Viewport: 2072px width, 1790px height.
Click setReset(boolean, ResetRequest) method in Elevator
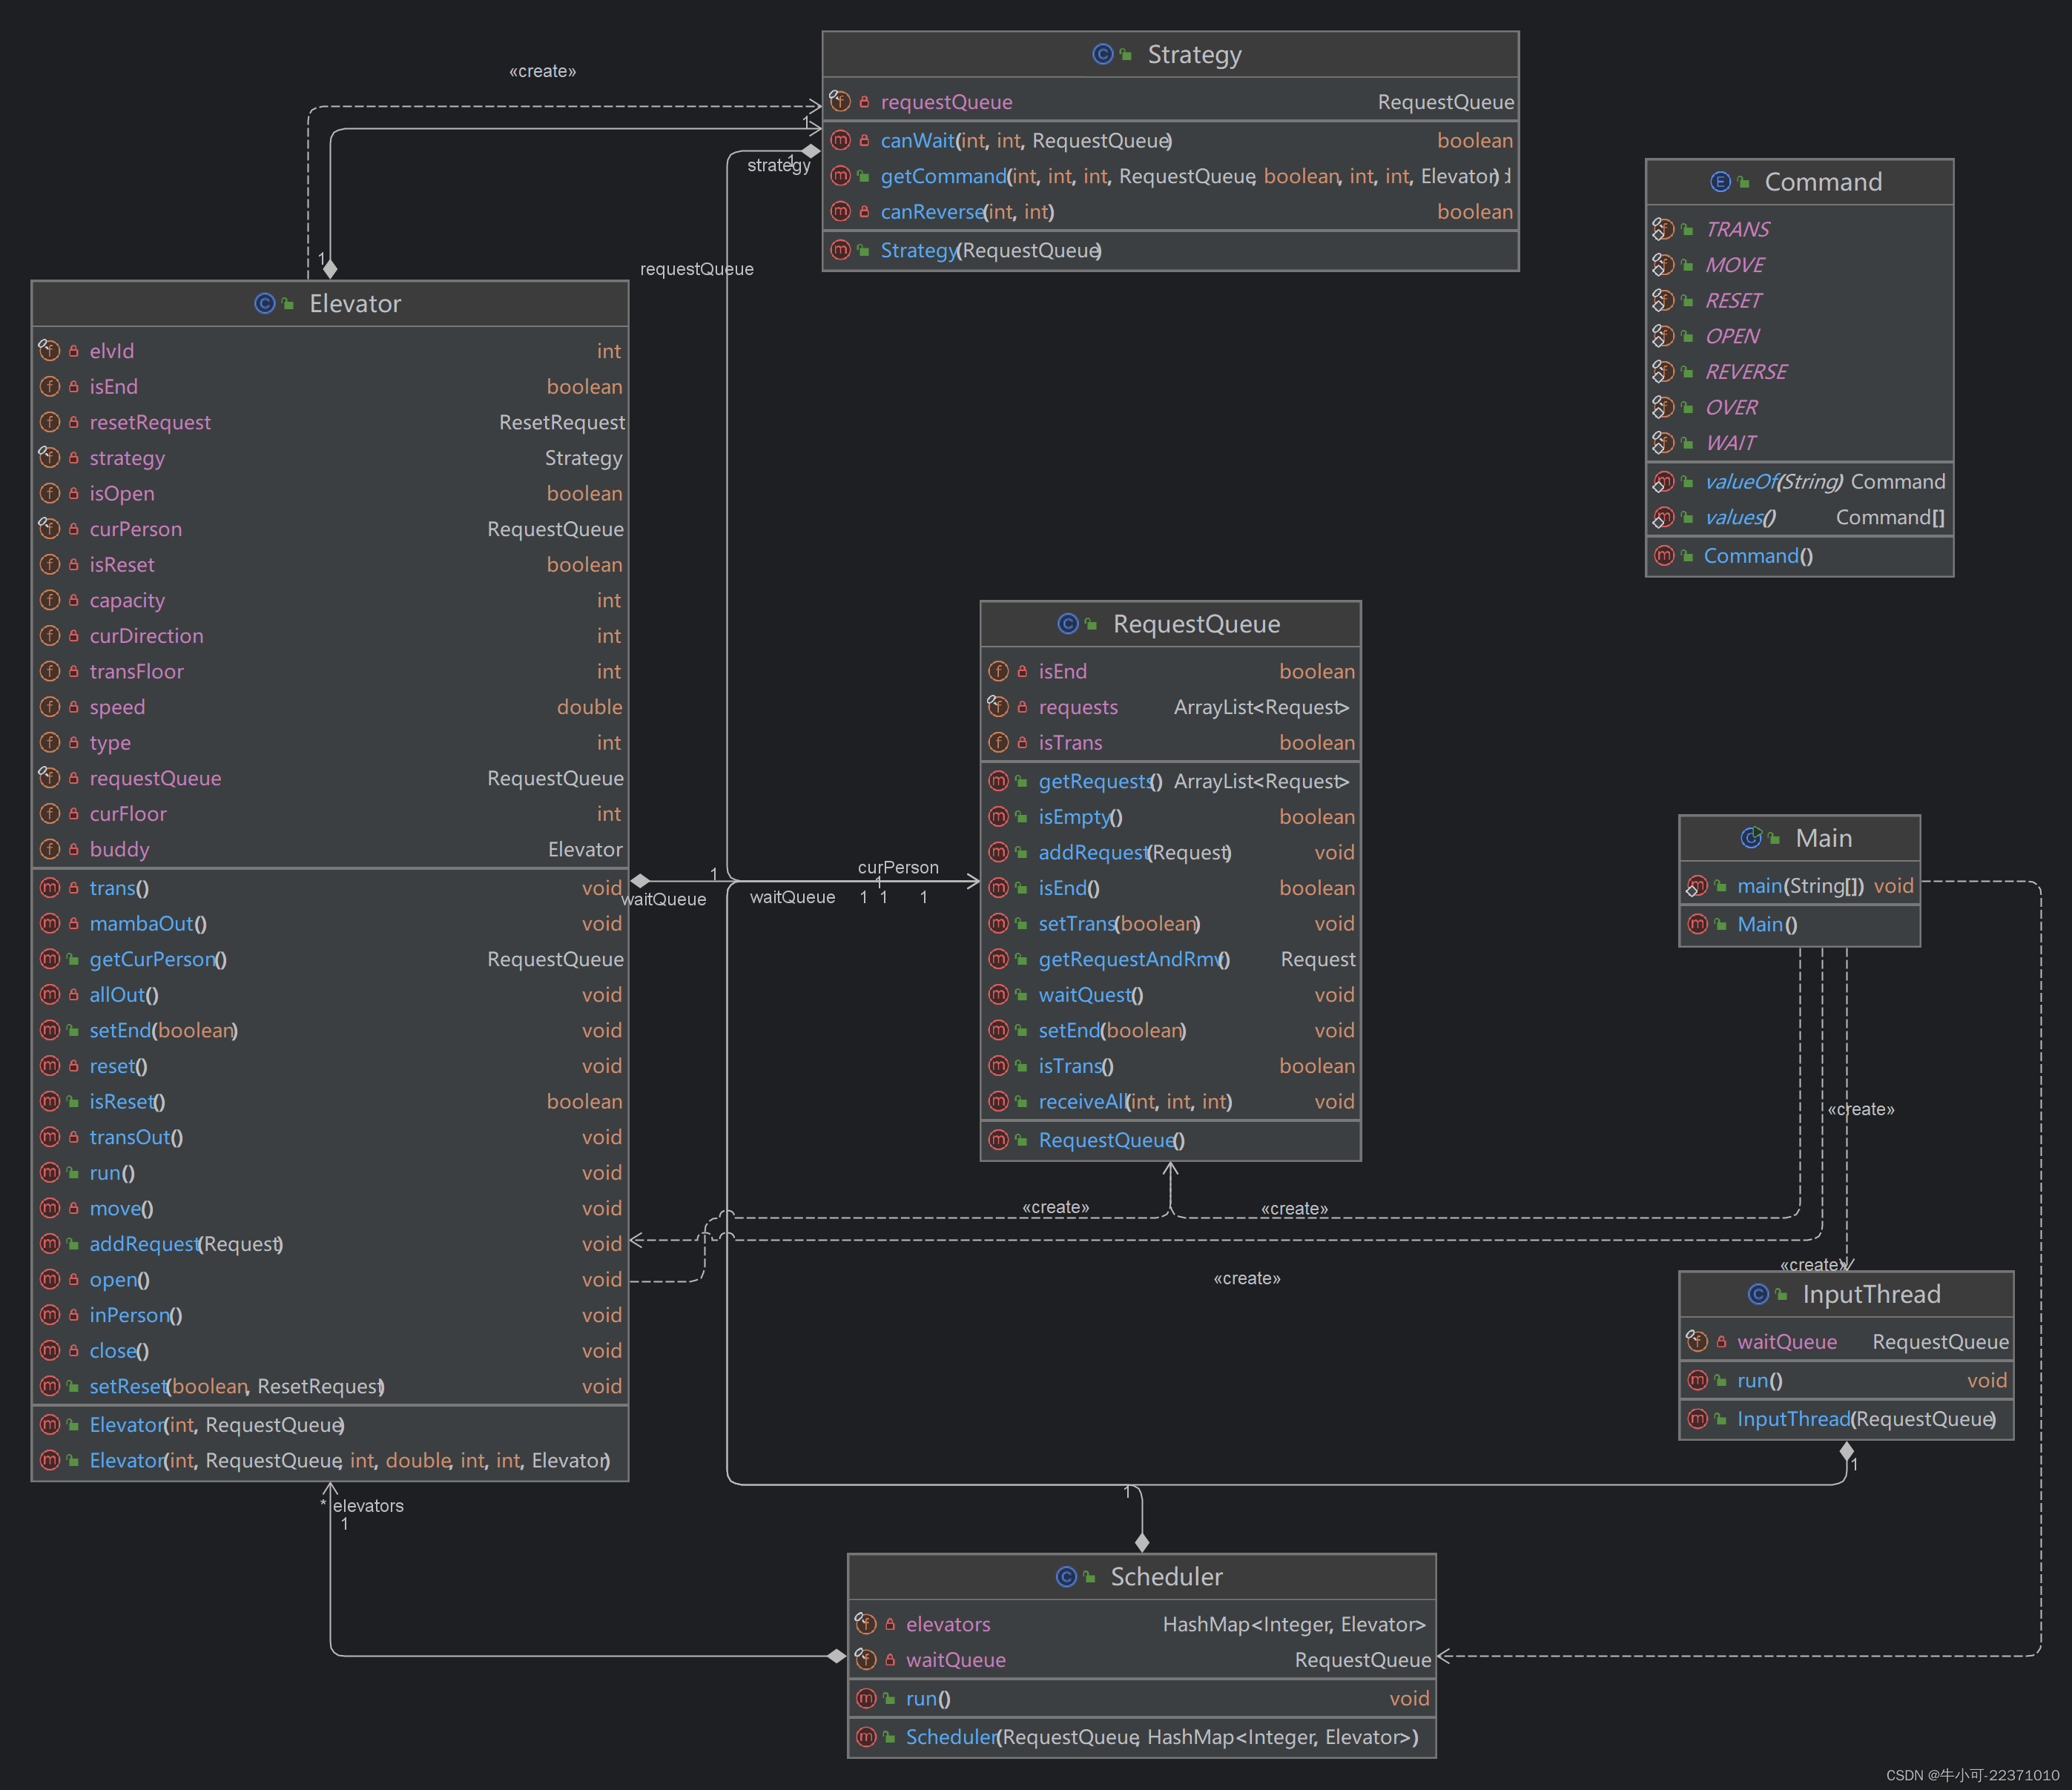point(331,1386)
